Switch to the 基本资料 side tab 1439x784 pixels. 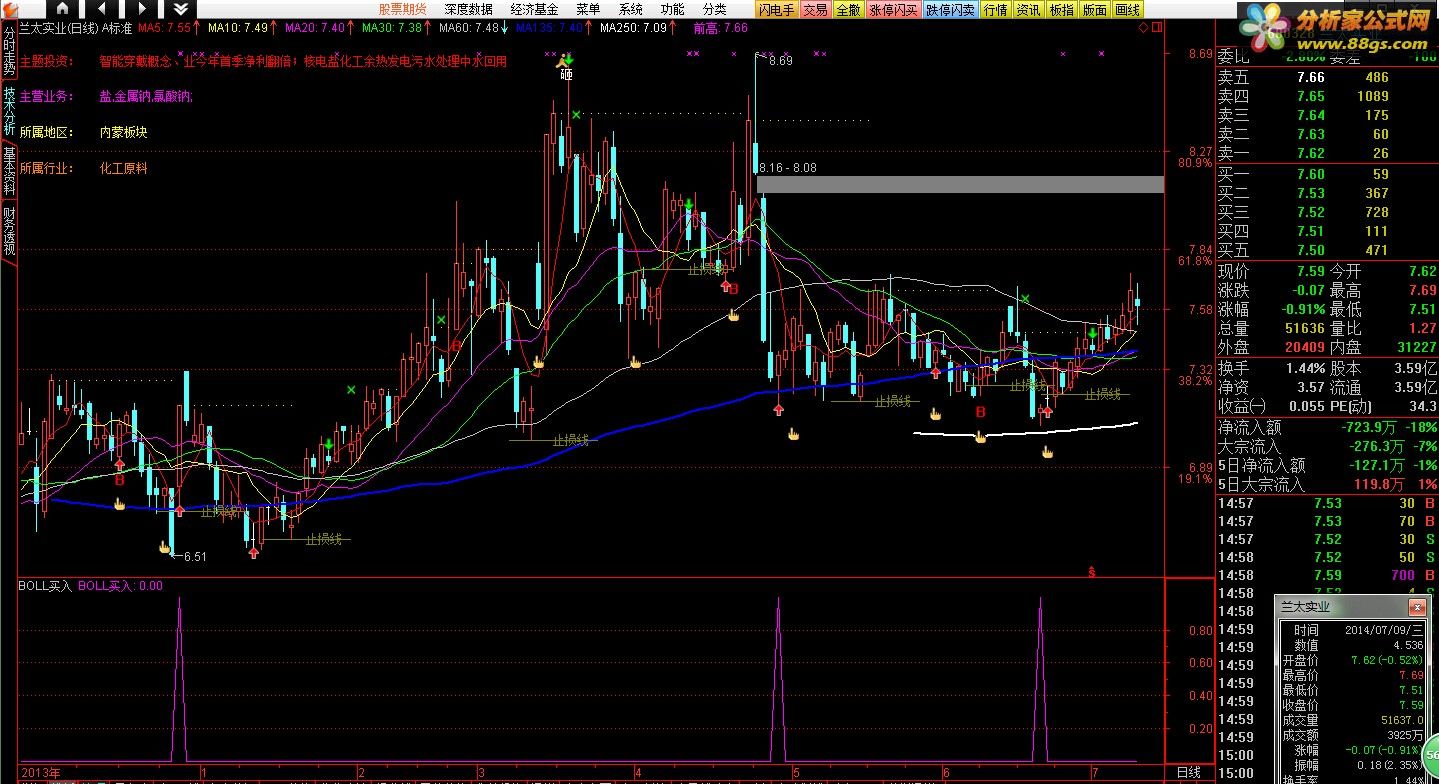tap(9, 170)
